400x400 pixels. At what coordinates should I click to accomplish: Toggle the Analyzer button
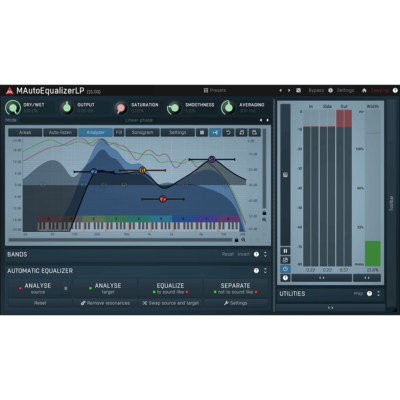tap(96, 132)
